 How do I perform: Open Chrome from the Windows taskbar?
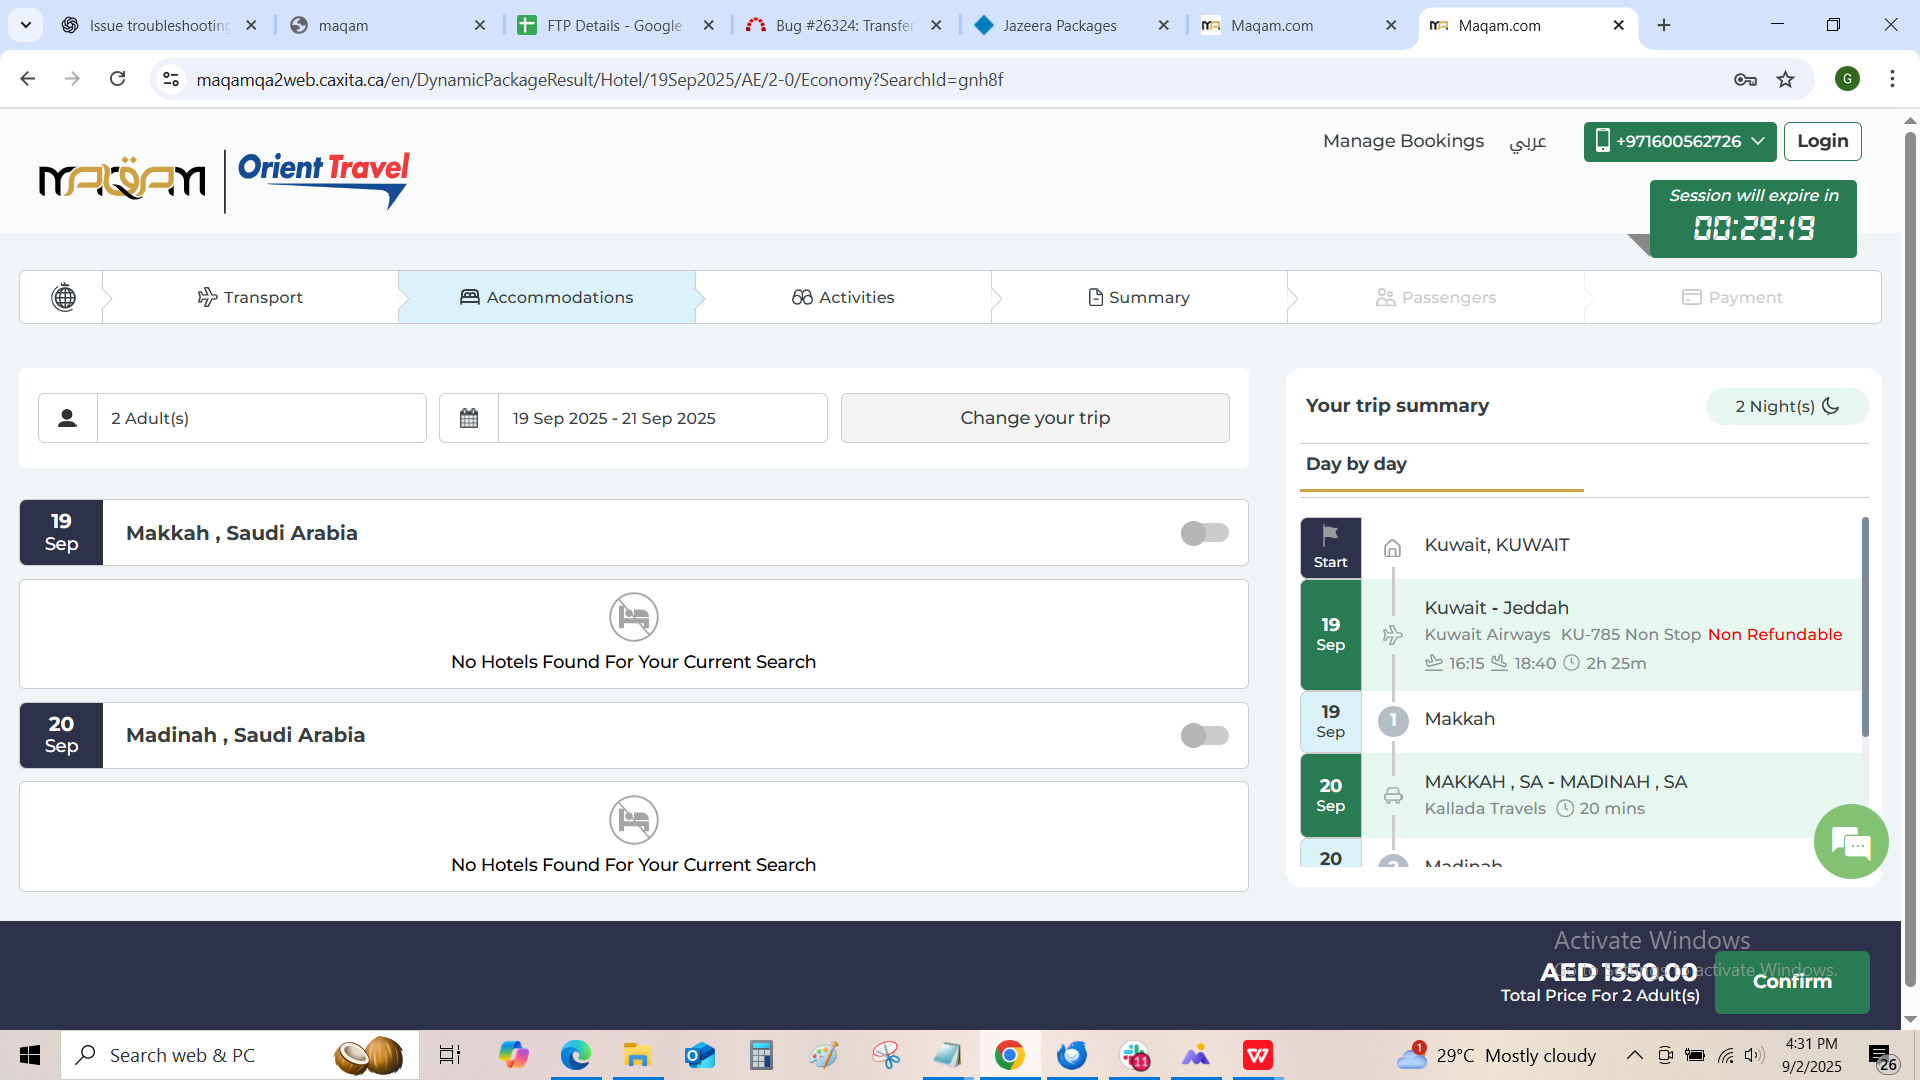(1009, 1055)
